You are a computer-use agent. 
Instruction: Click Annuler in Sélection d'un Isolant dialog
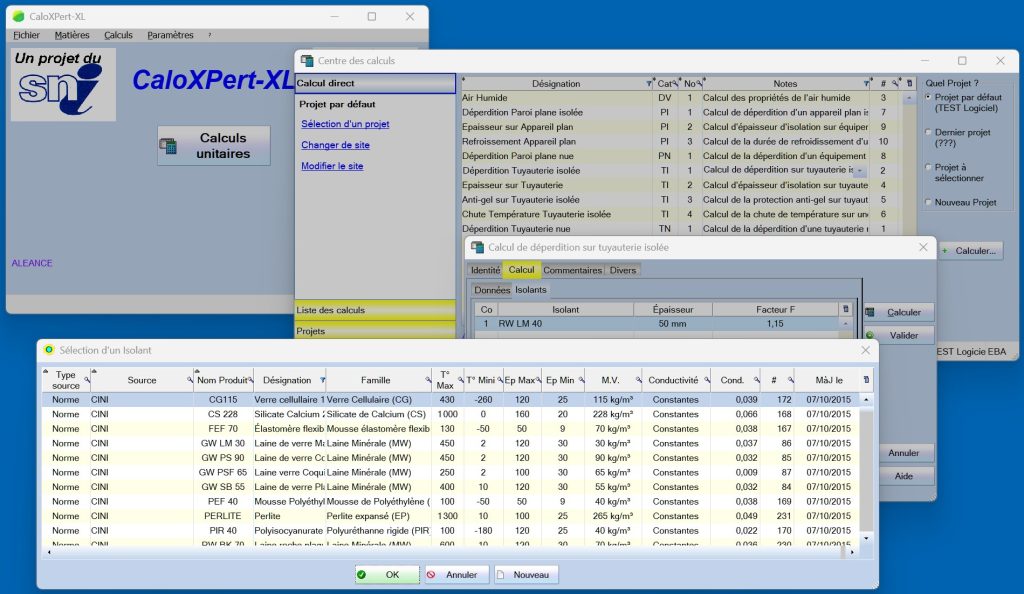tap(456, 575)
